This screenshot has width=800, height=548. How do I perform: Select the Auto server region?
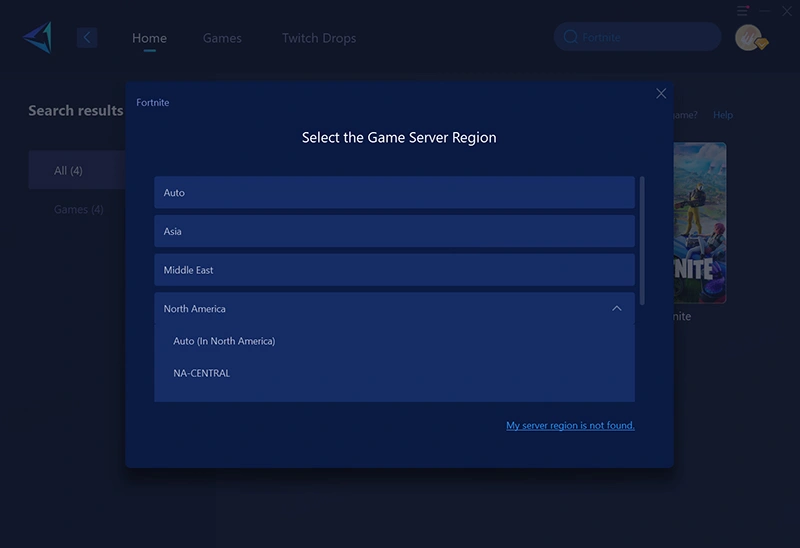(394, 193)
